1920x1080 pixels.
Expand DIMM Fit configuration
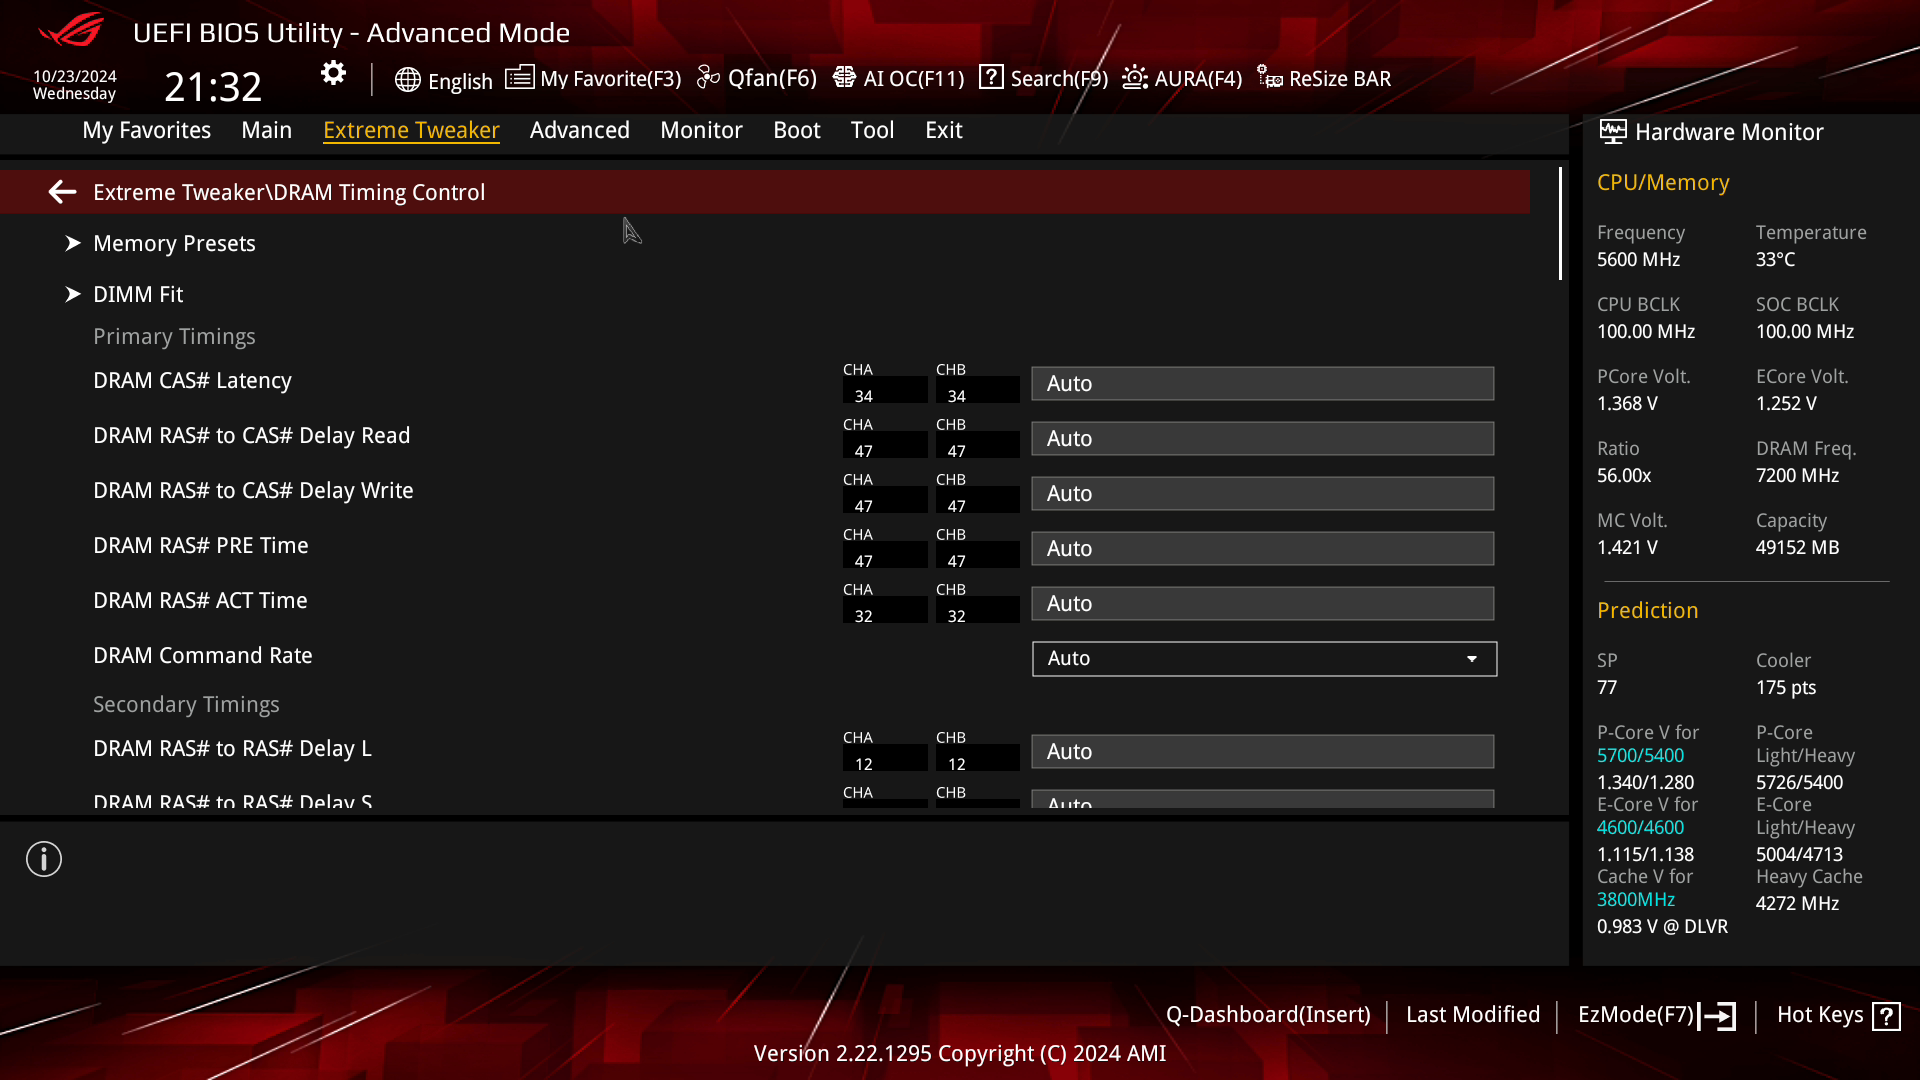[x=137, y=294]
